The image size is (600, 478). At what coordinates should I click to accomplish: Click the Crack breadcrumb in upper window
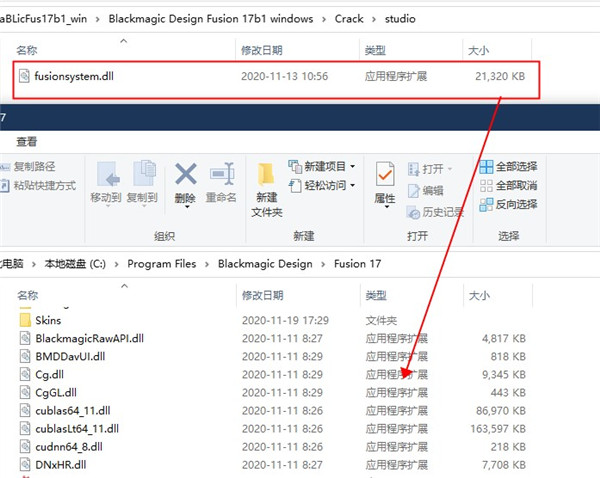350,18
